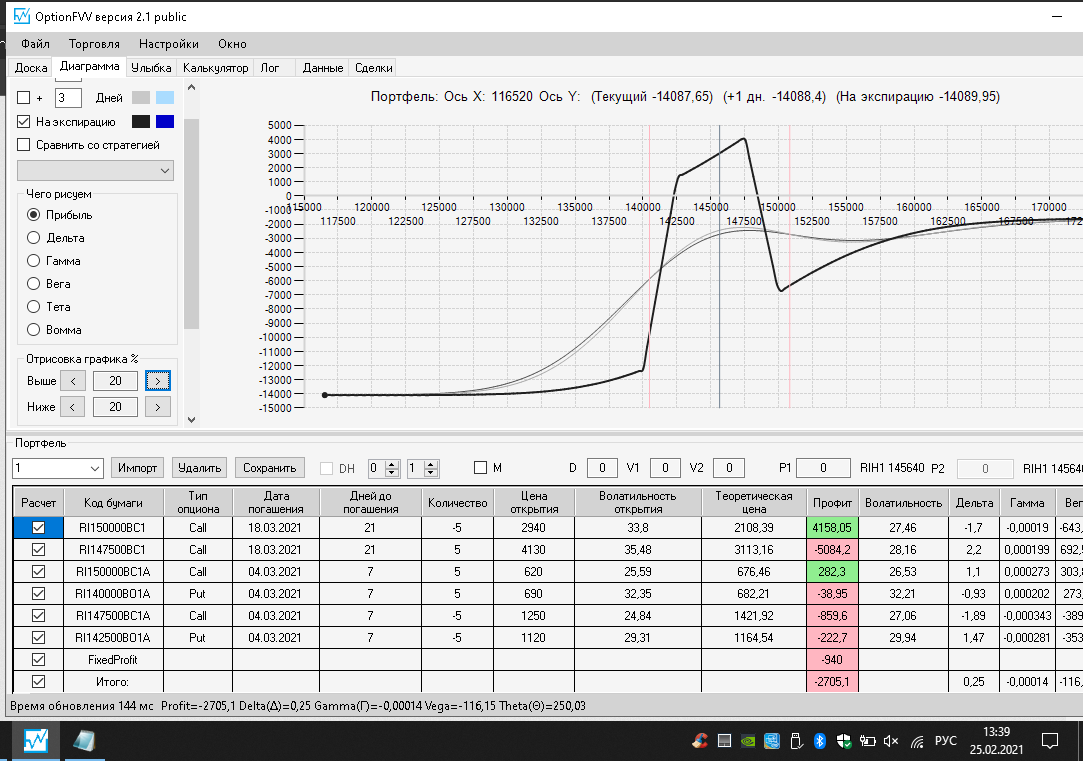The image size is (1083, 761).
Task: Switch to the Сделки tab
Action: coord(374,68)
